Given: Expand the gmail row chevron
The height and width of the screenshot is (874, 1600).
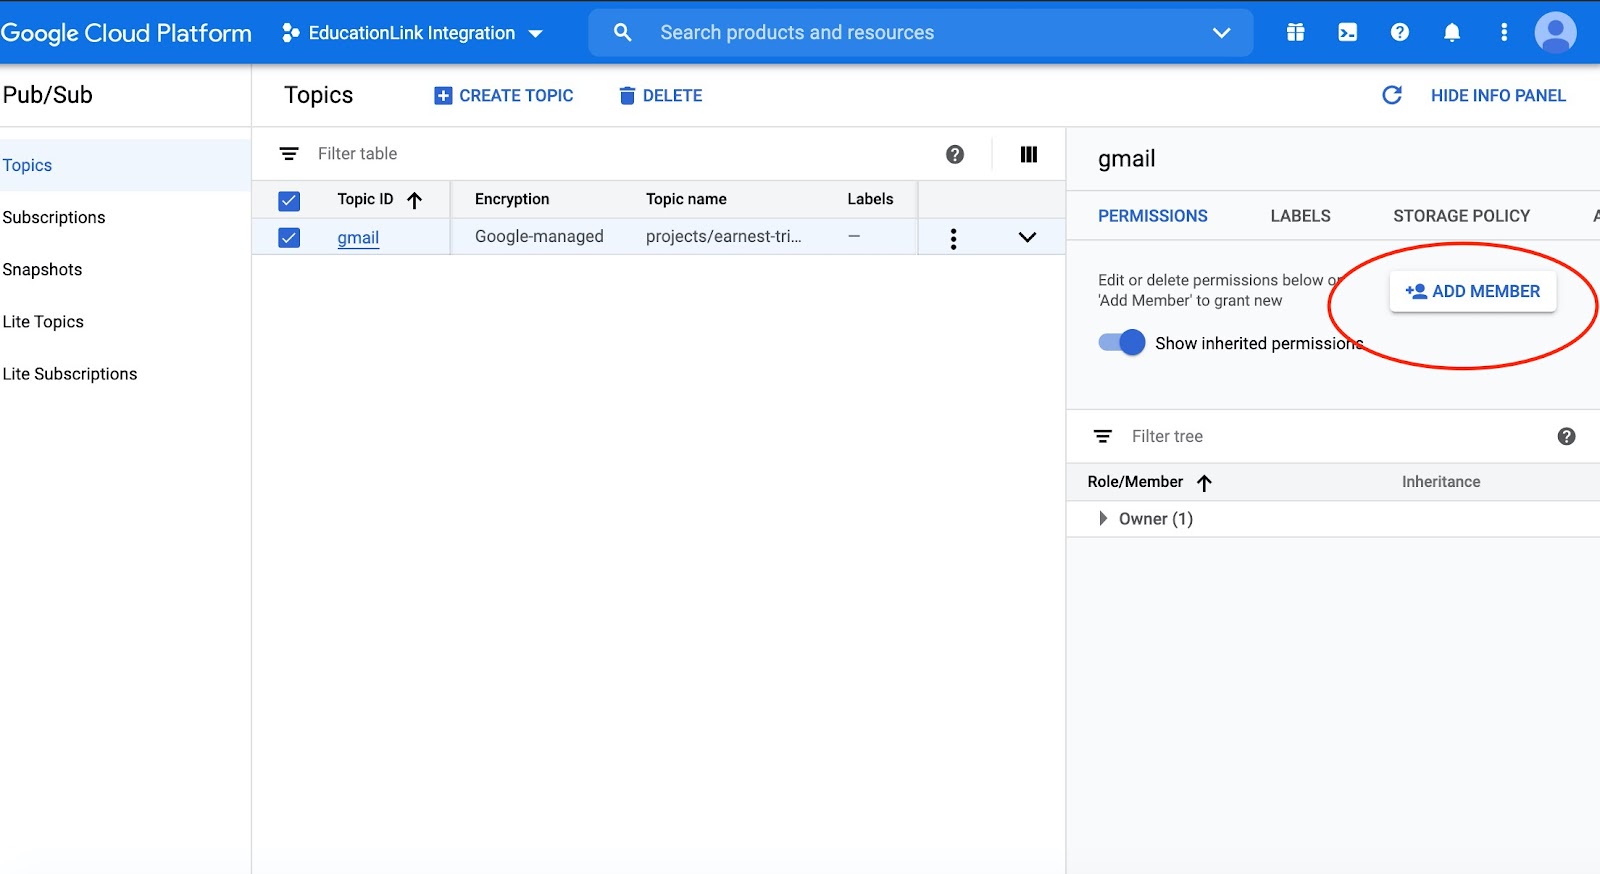Looking at the screenshot, I should (x=1027, y=237).
